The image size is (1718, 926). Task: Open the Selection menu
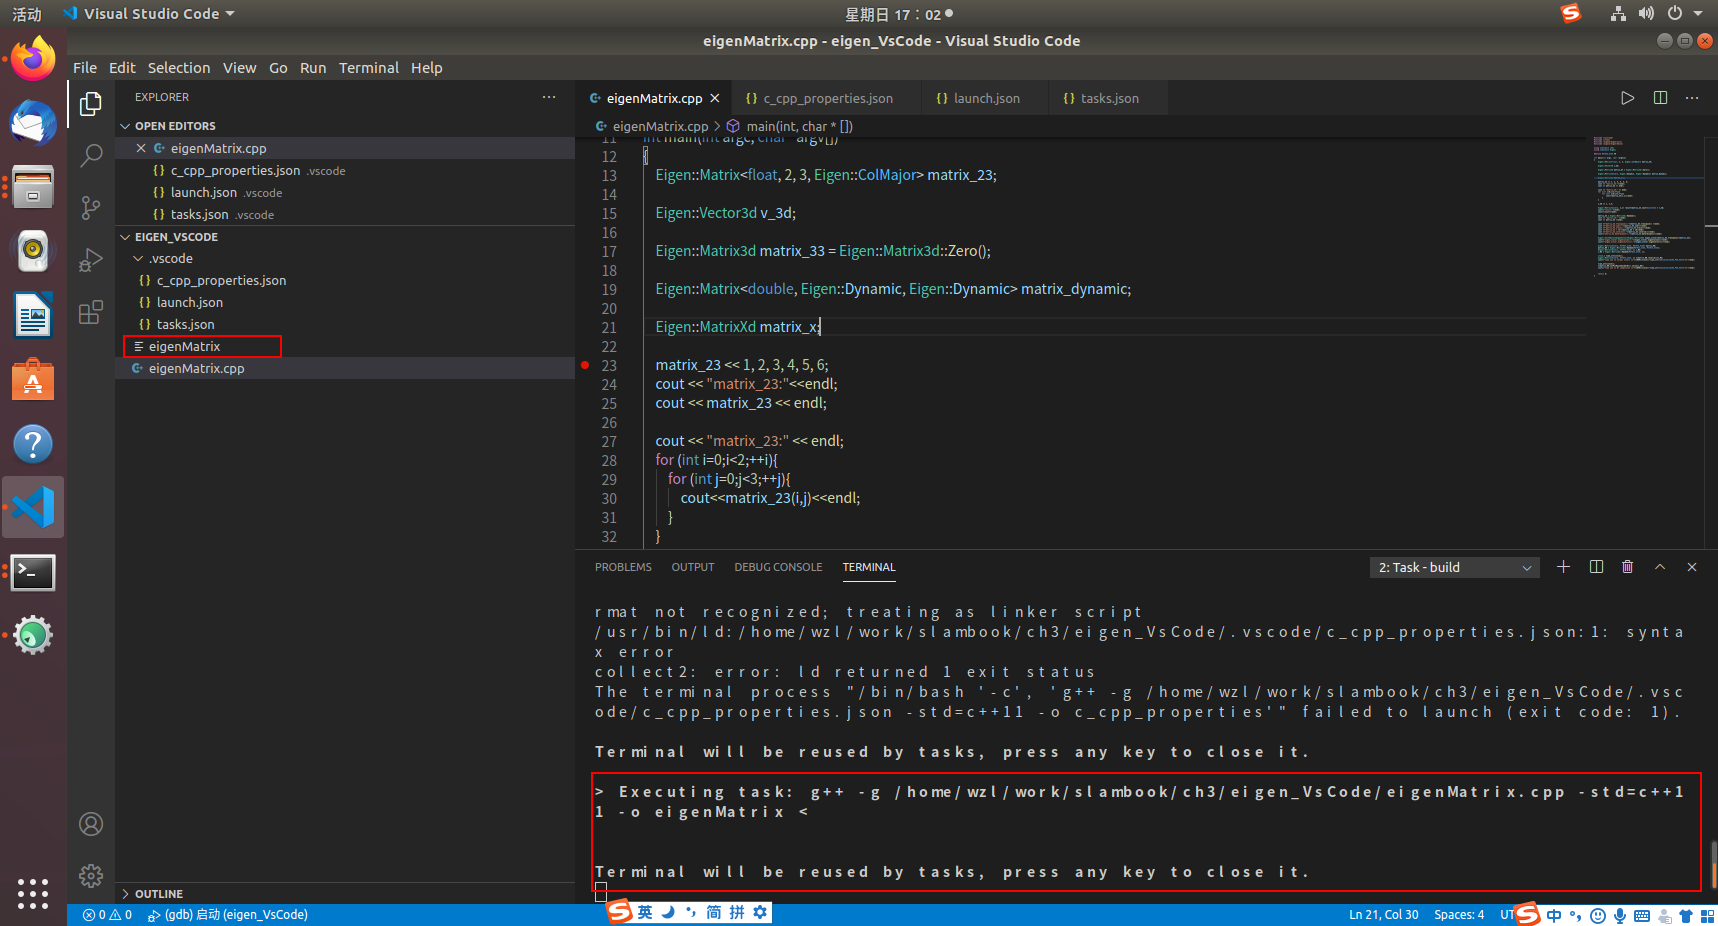179,68
